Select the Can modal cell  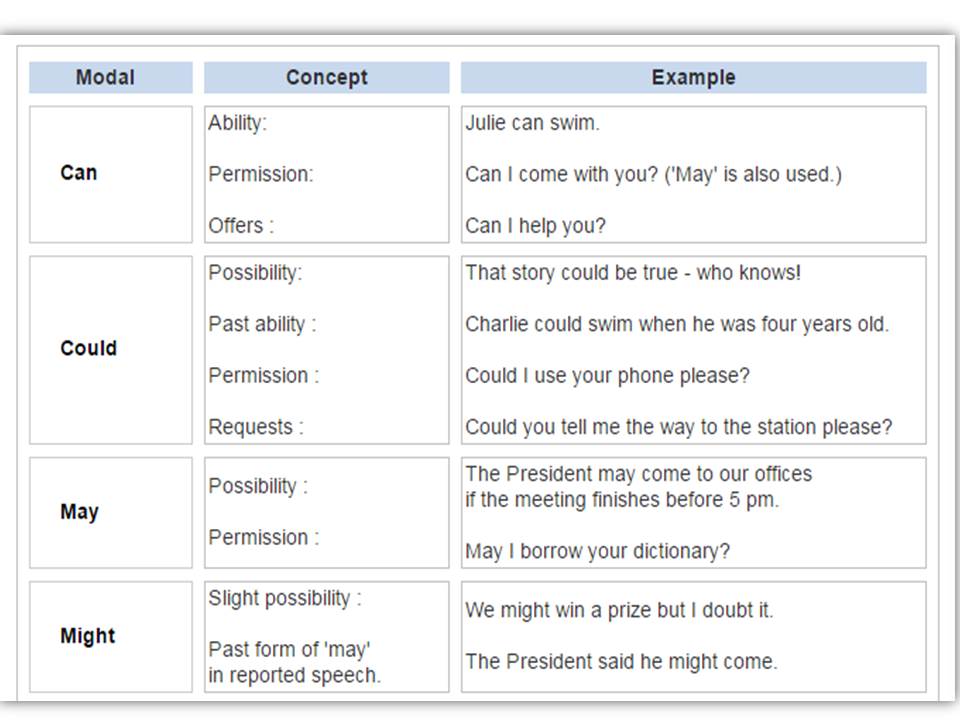[79, 173]
